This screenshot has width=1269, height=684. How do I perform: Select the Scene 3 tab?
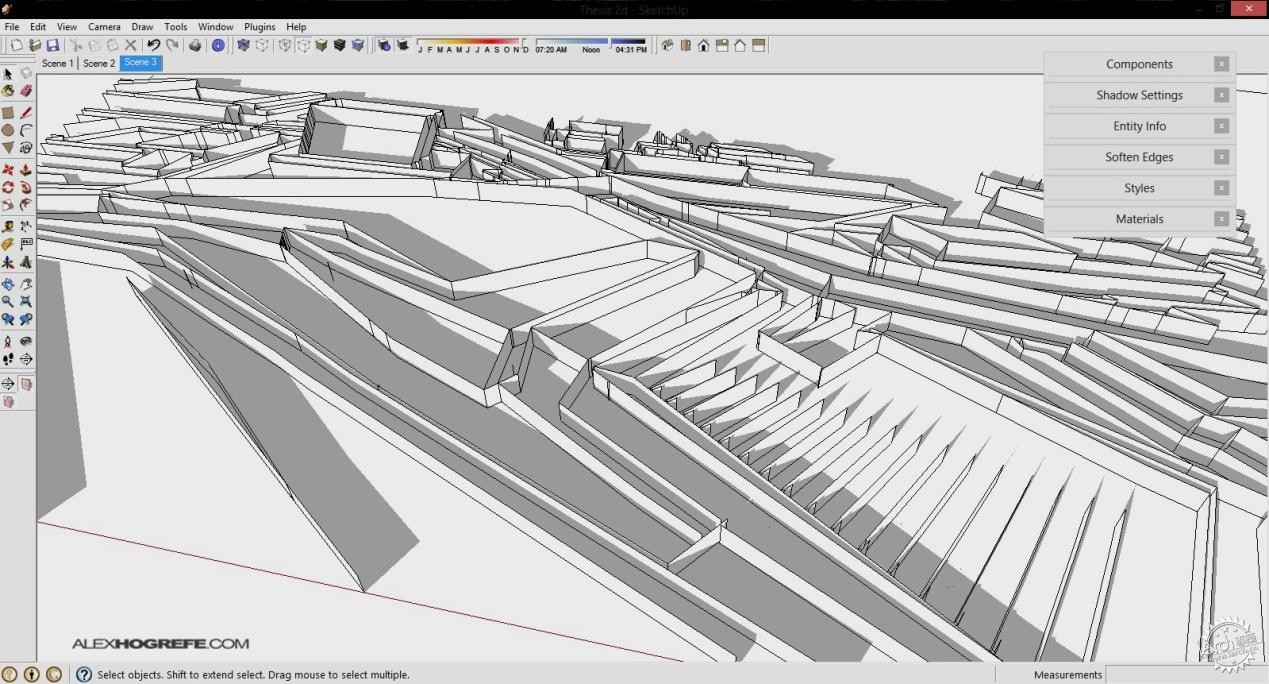(x=140, y=62)
